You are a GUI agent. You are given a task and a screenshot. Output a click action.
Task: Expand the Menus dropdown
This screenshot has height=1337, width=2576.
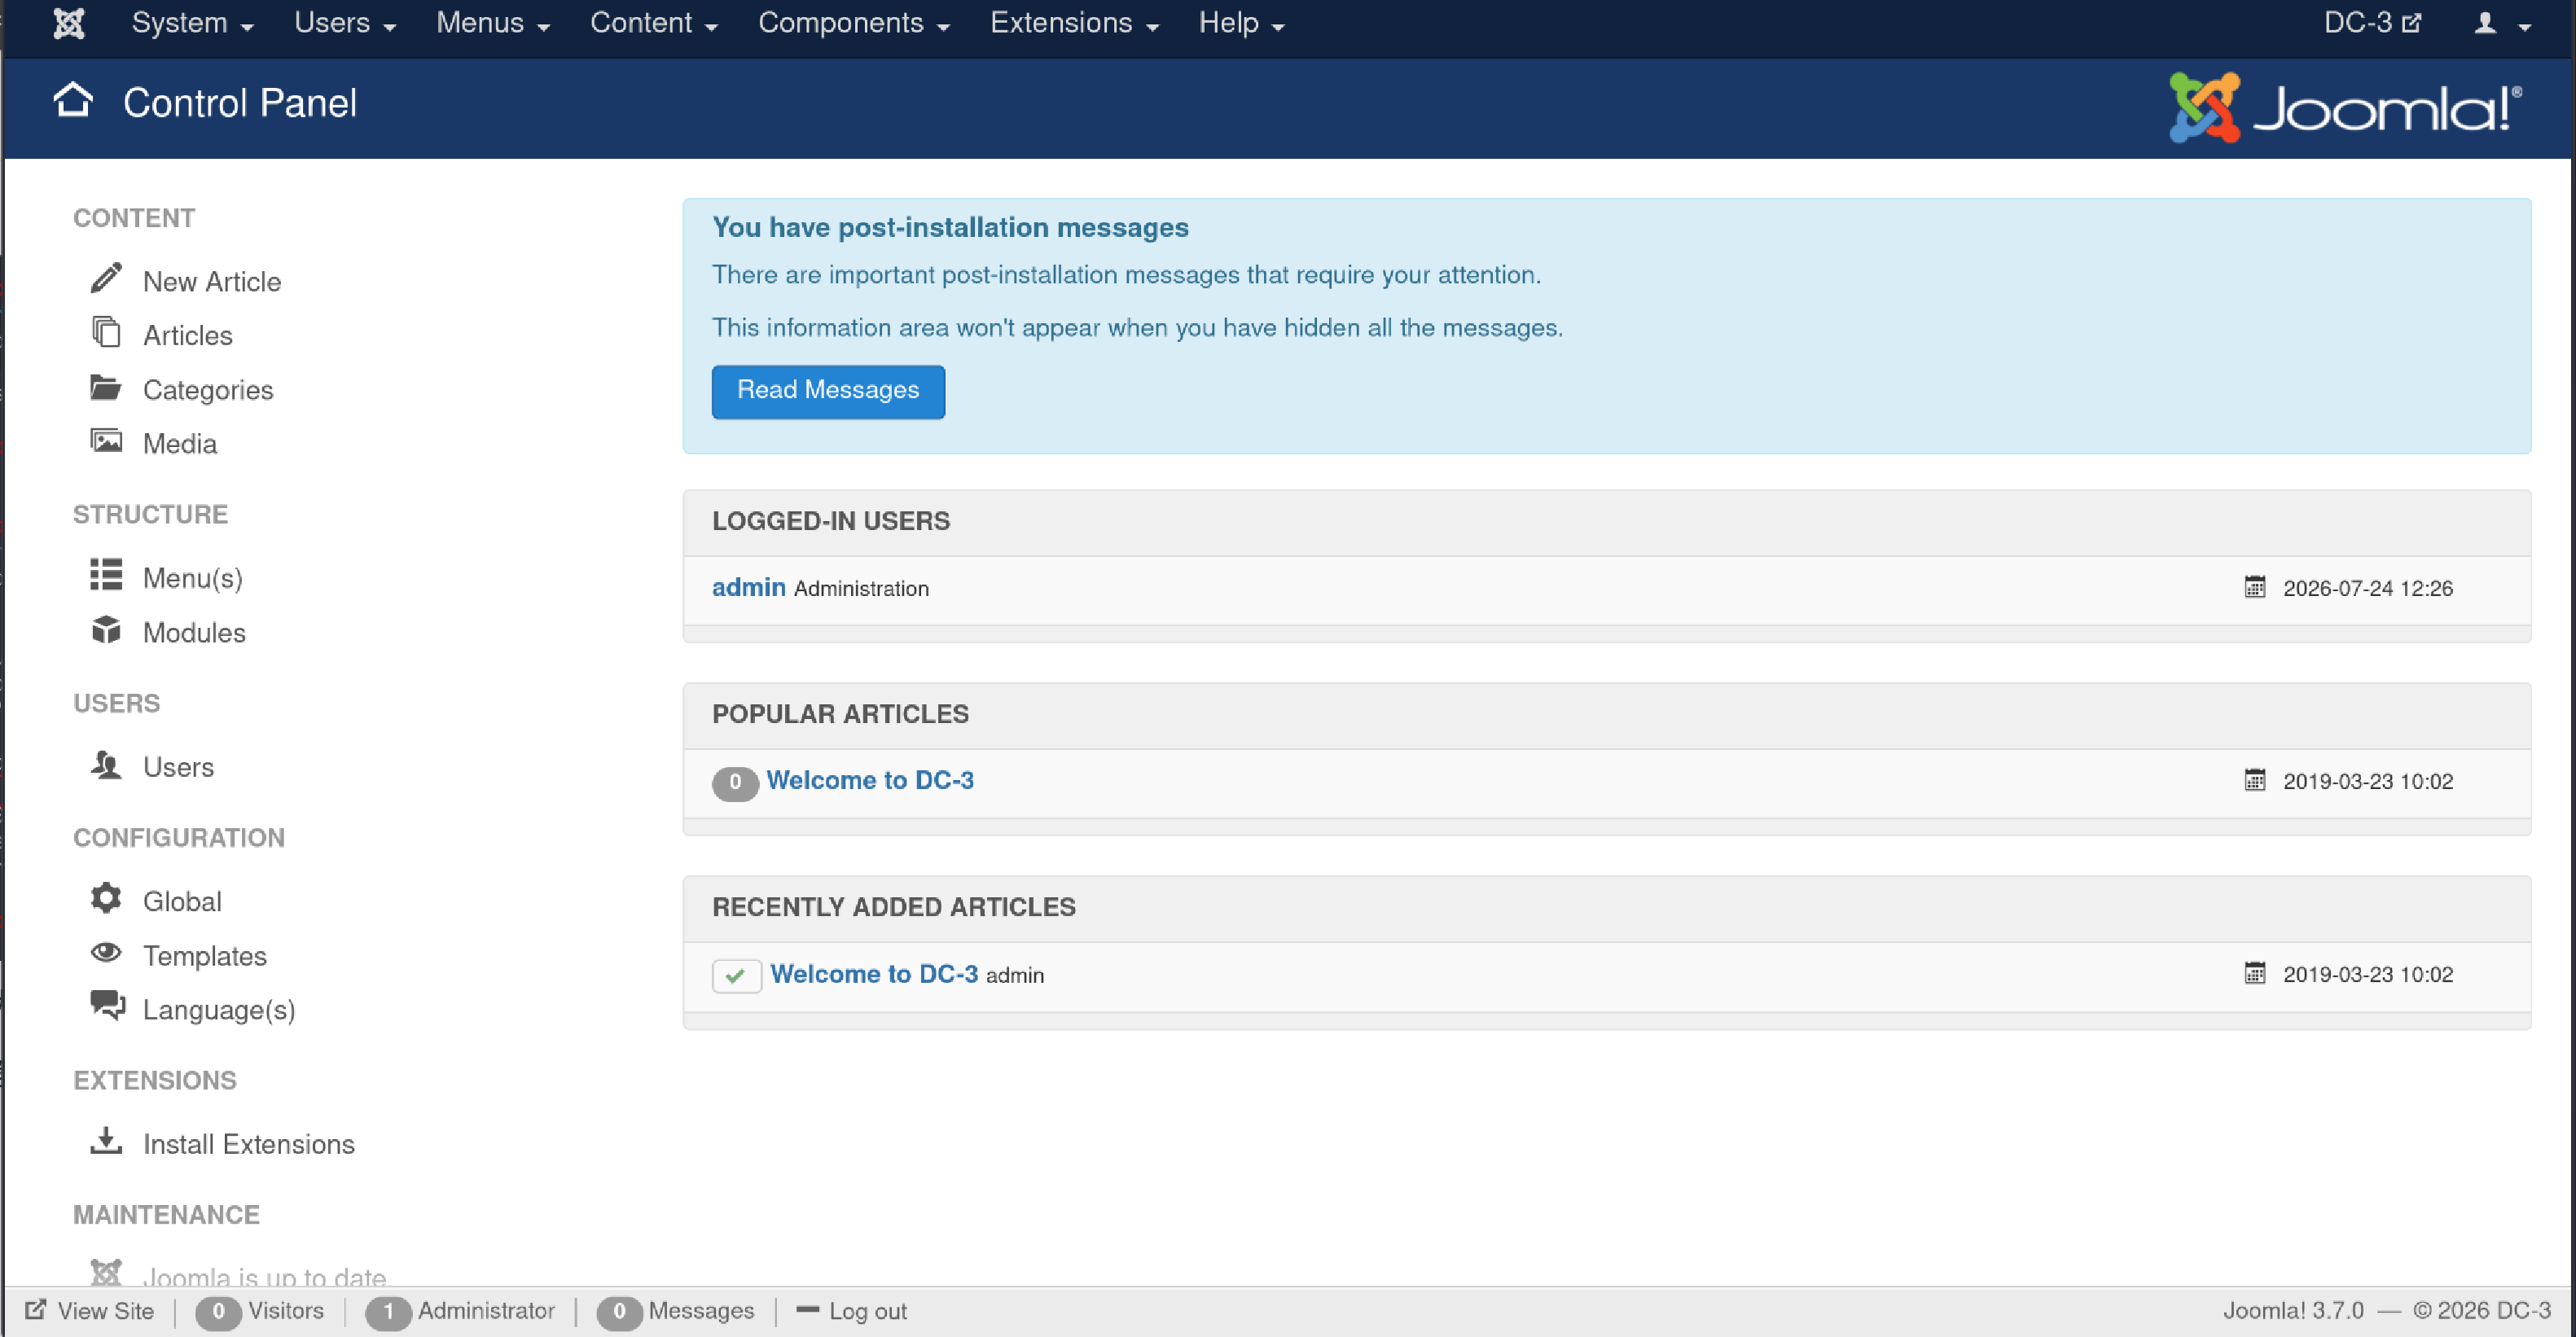493,23
